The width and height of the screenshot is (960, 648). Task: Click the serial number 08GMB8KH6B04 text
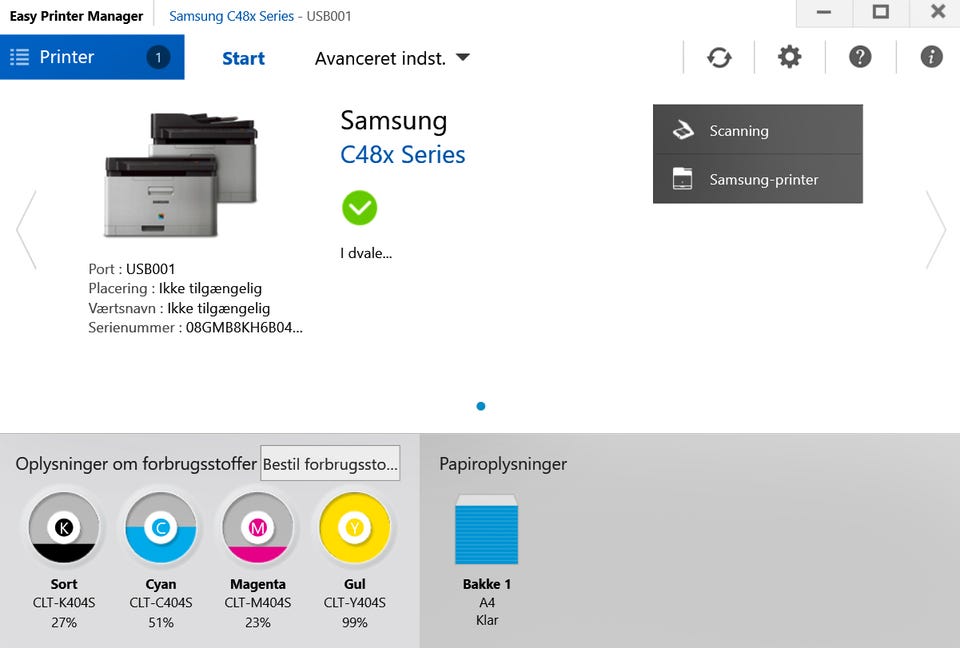pos(244,328)
